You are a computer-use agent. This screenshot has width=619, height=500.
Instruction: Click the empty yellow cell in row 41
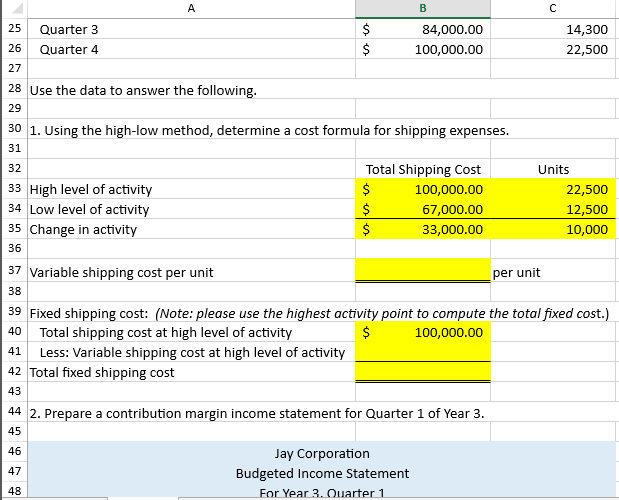point(423,352)
